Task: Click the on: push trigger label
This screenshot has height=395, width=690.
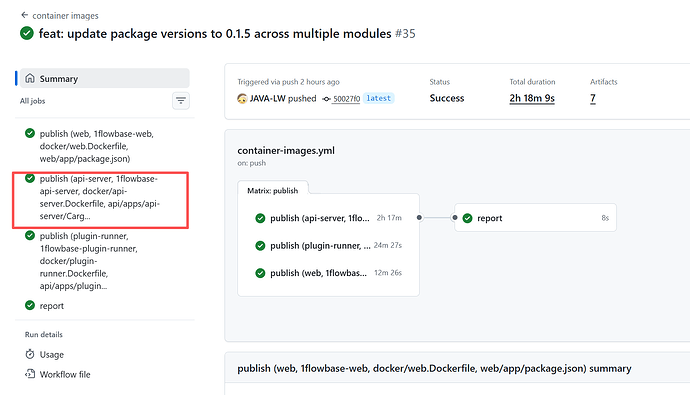Action: [x=252, y=163]
